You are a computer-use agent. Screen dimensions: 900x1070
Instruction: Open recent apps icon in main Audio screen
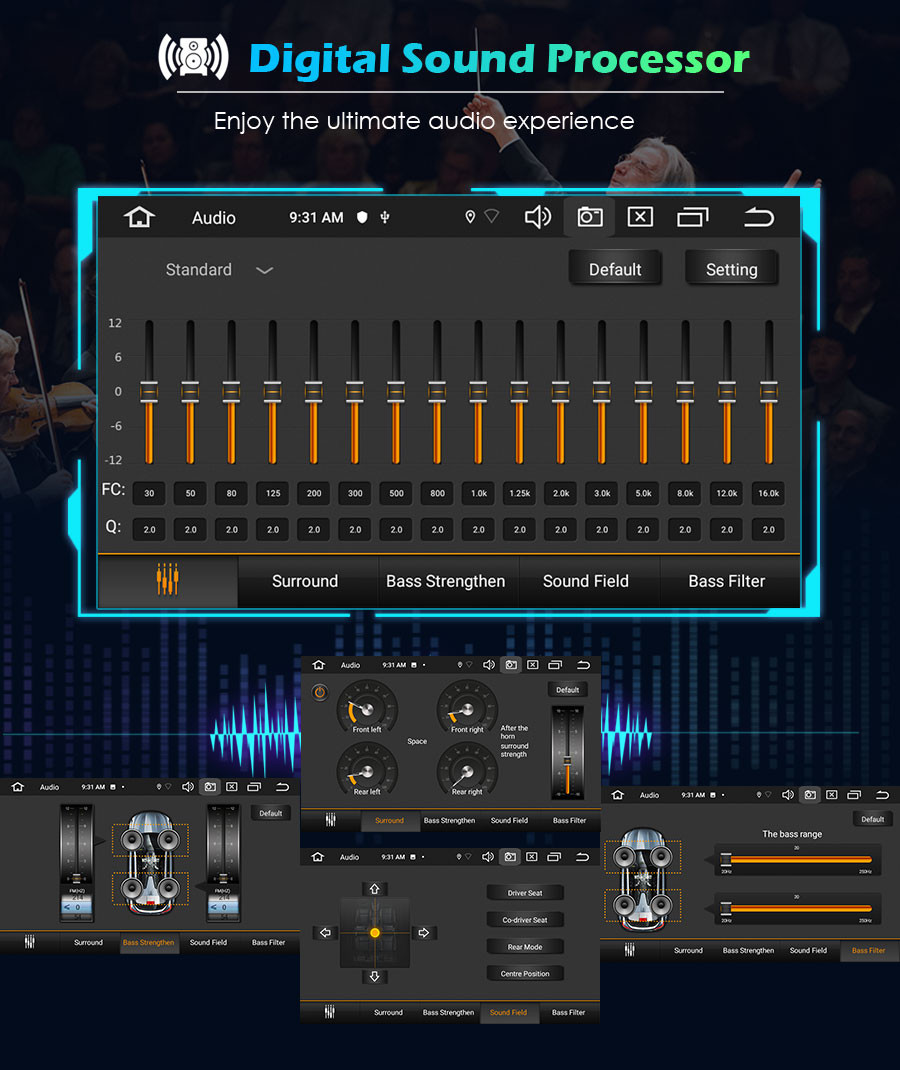pyautogui.click(x=693, y=217)
